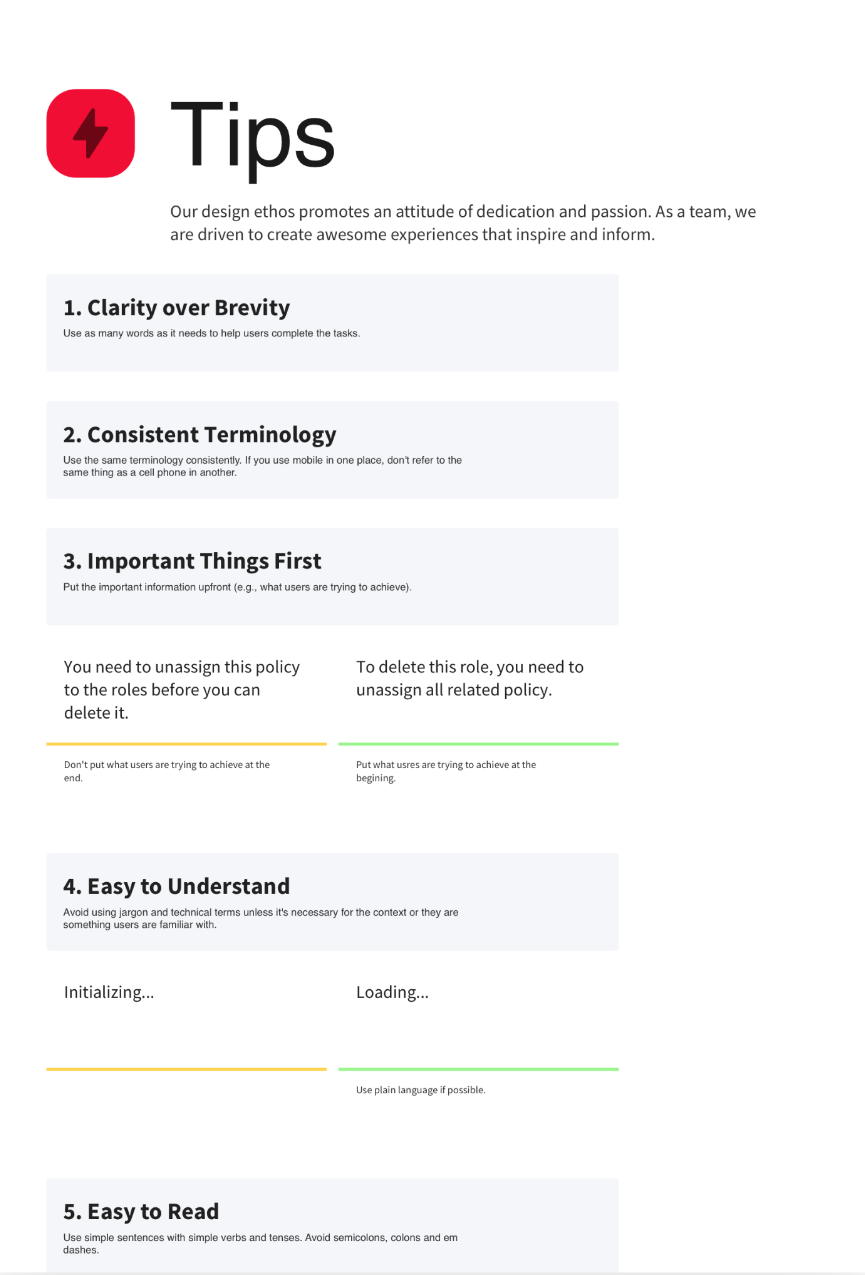Select the large Tips title
The width and height of the screenshot is (865, 1275).
[253, 135]
